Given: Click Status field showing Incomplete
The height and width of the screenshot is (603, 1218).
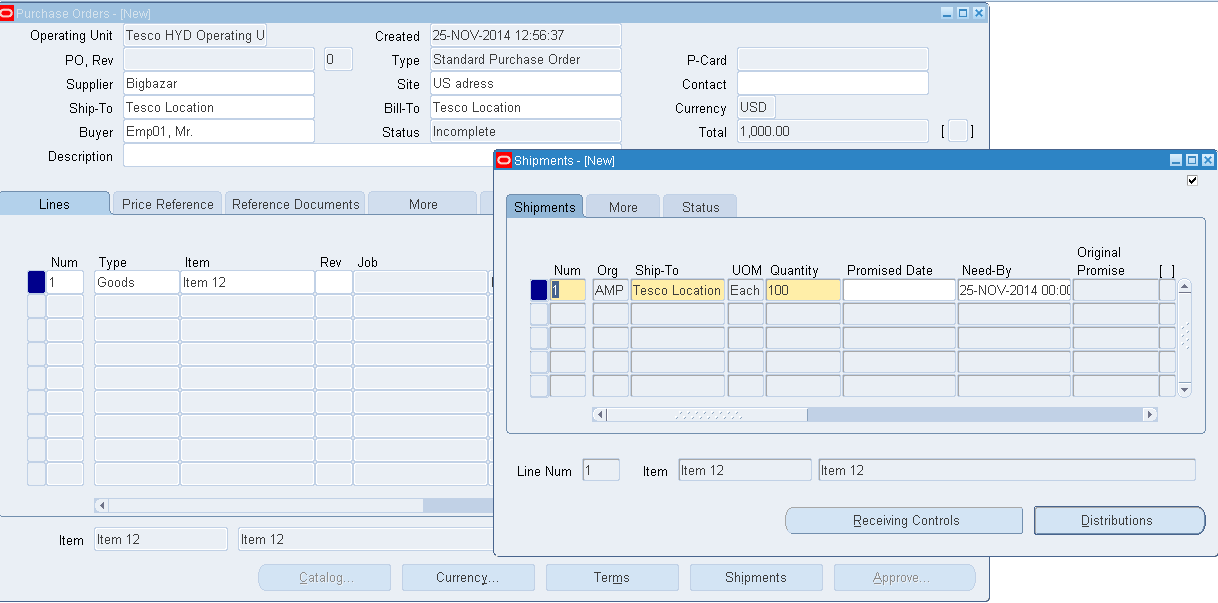Looking at the screenshot, I should (526, 131).
